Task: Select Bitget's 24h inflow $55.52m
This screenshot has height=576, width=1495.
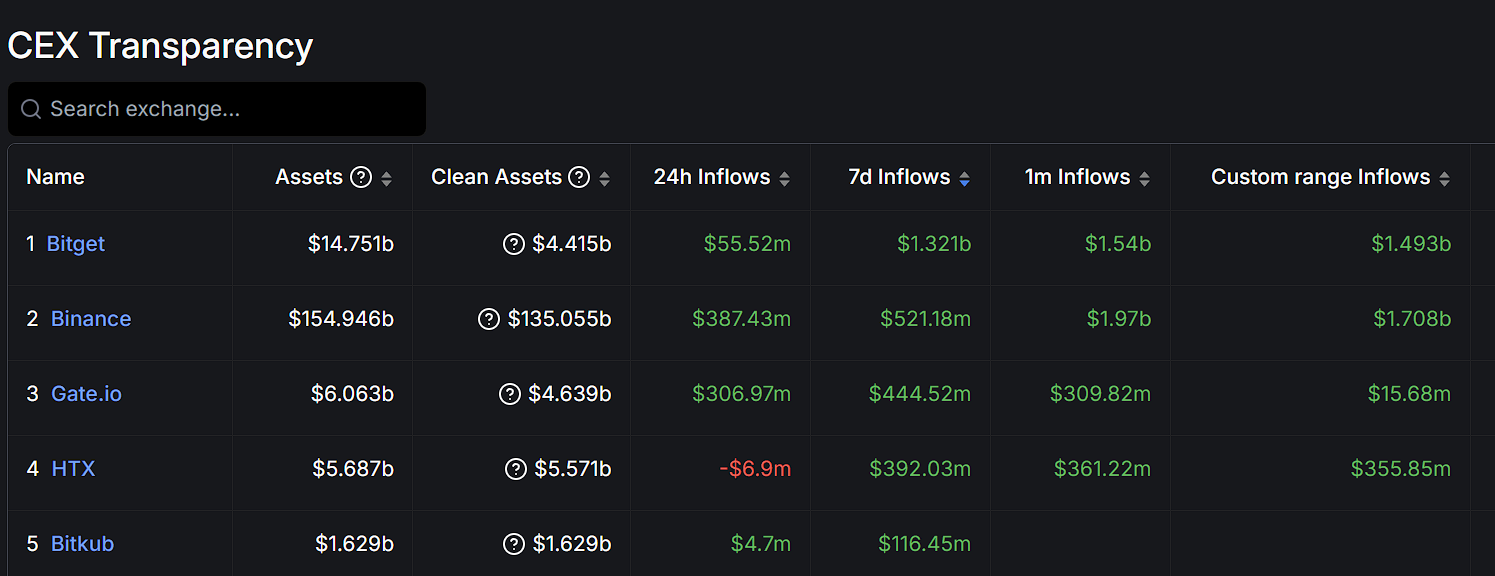Action: (x=747, y=244)
